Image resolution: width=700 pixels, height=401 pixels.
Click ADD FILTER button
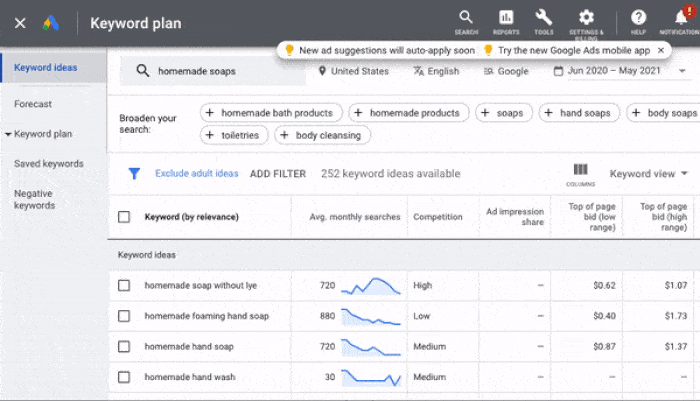pyautogui.click(x=277, y=173)
